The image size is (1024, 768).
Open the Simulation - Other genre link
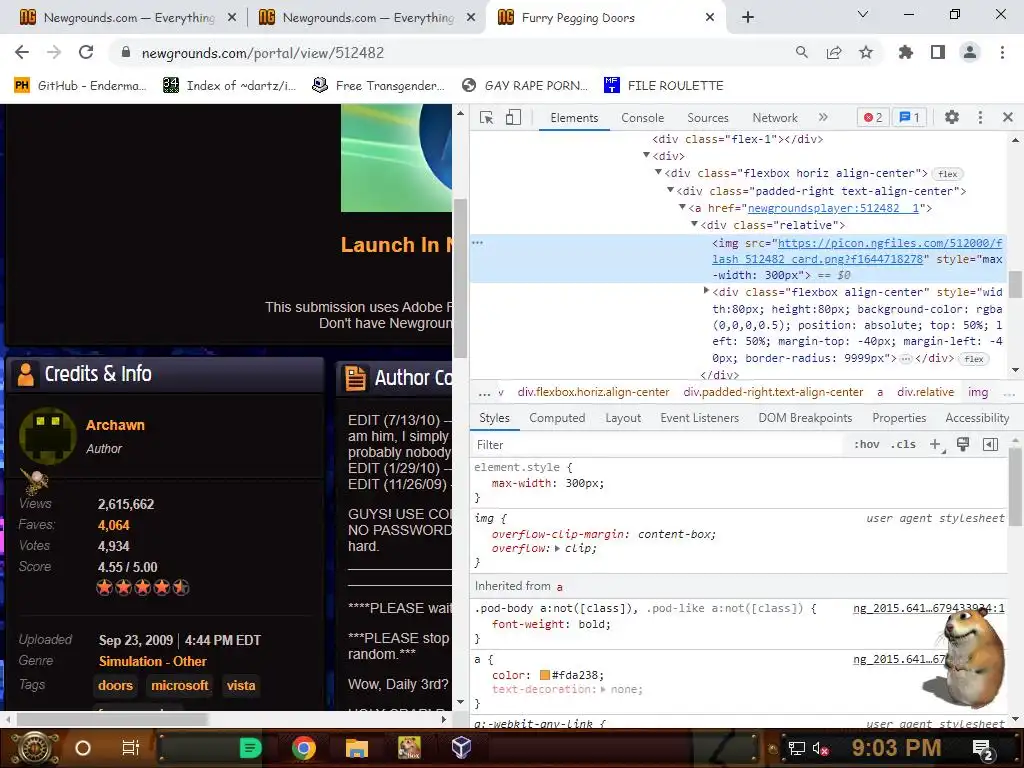point(152,661)
